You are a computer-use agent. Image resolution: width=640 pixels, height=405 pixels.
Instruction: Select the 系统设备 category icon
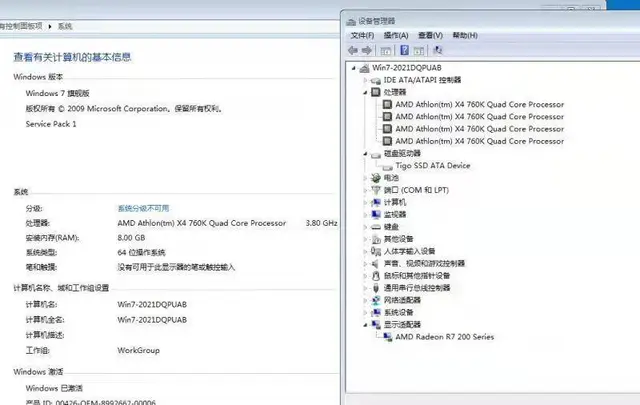click(x=376, y=313)
